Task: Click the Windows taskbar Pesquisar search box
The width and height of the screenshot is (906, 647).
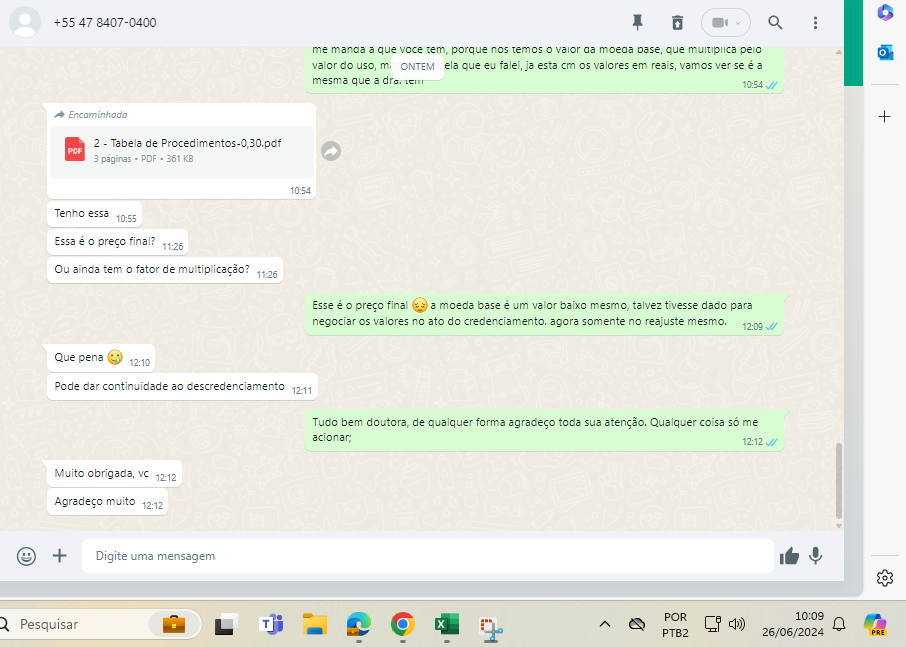Action: coord(98,624)
